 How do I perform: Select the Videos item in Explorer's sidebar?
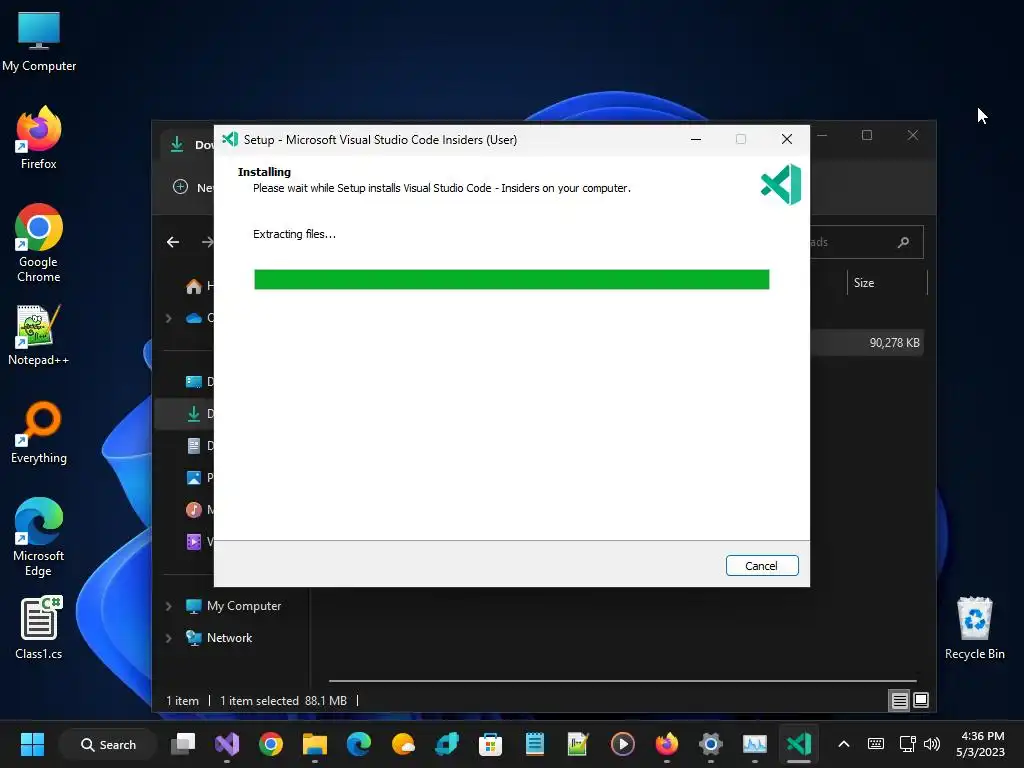click(x=193, y=541)
